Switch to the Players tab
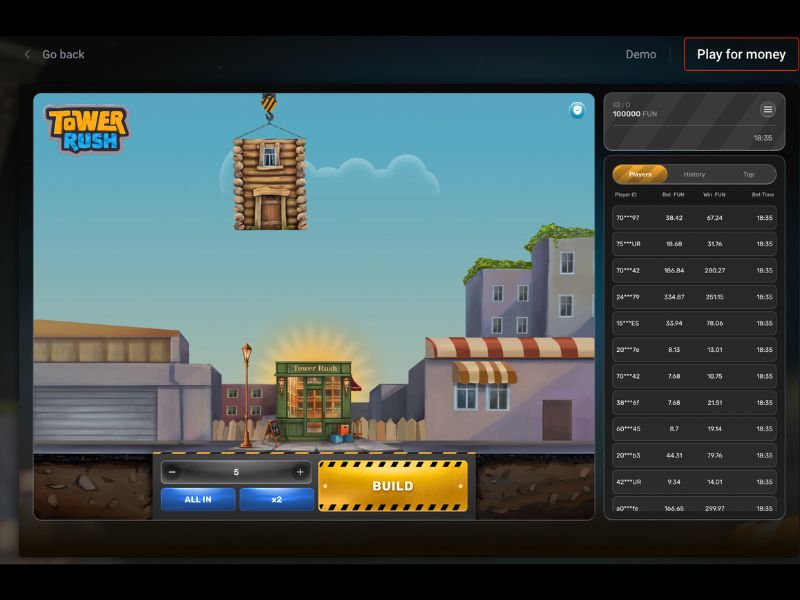 coord(640,174)
